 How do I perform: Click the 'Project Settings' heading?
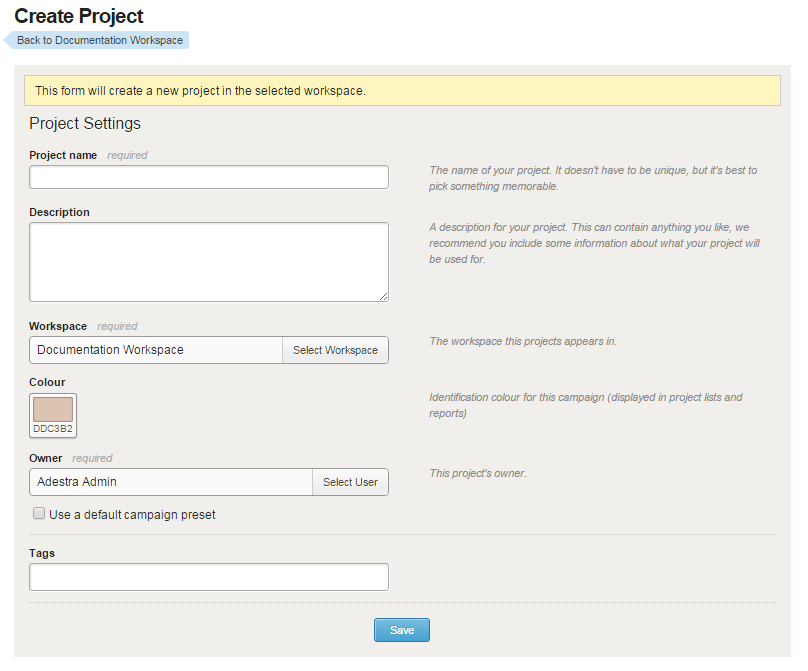click(x=85, y=124)
